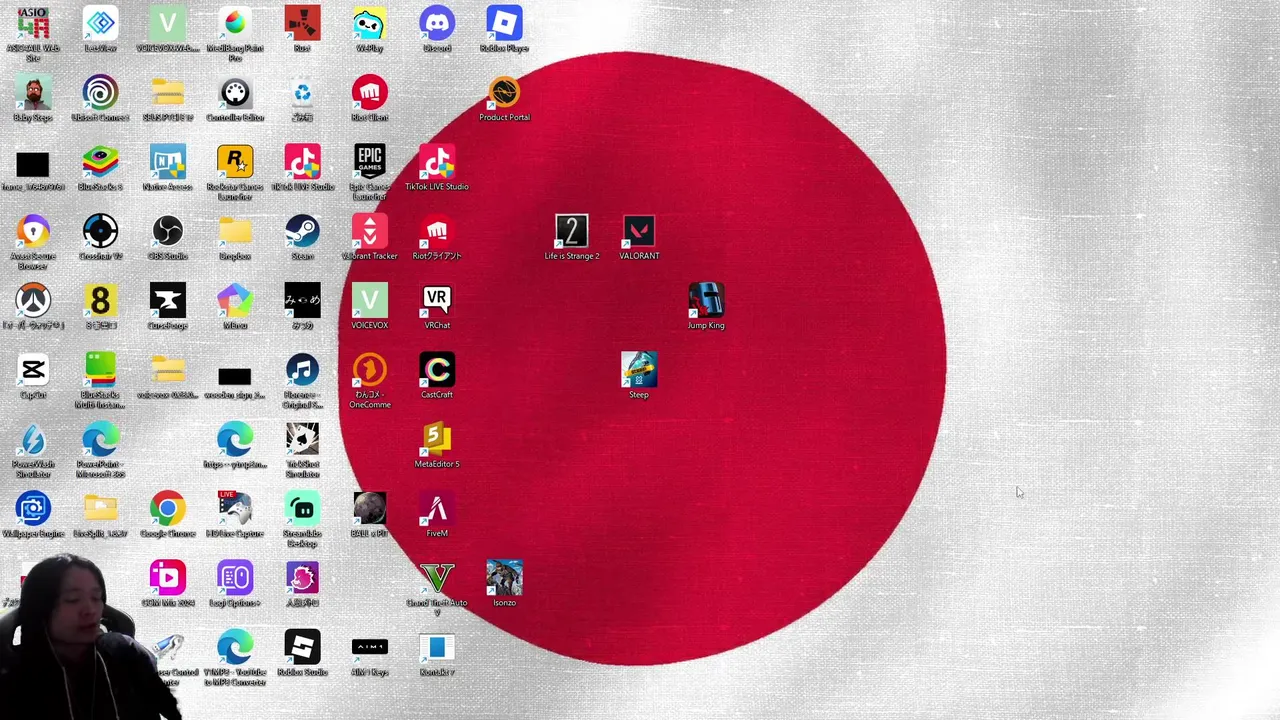Launch the VRChat desktop icon

[x=437, y=301]
